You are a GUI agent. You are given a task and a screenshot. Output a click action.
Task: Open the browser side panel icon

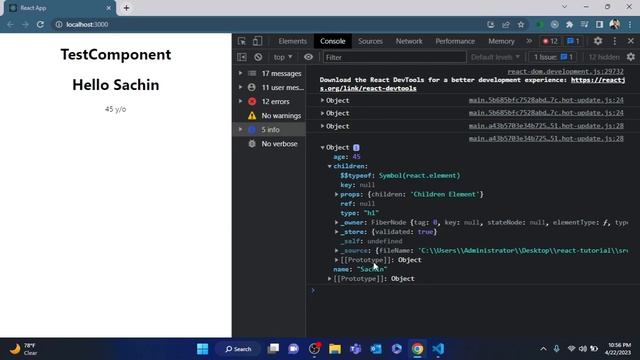pyautogui.click(x=599, y=24)
